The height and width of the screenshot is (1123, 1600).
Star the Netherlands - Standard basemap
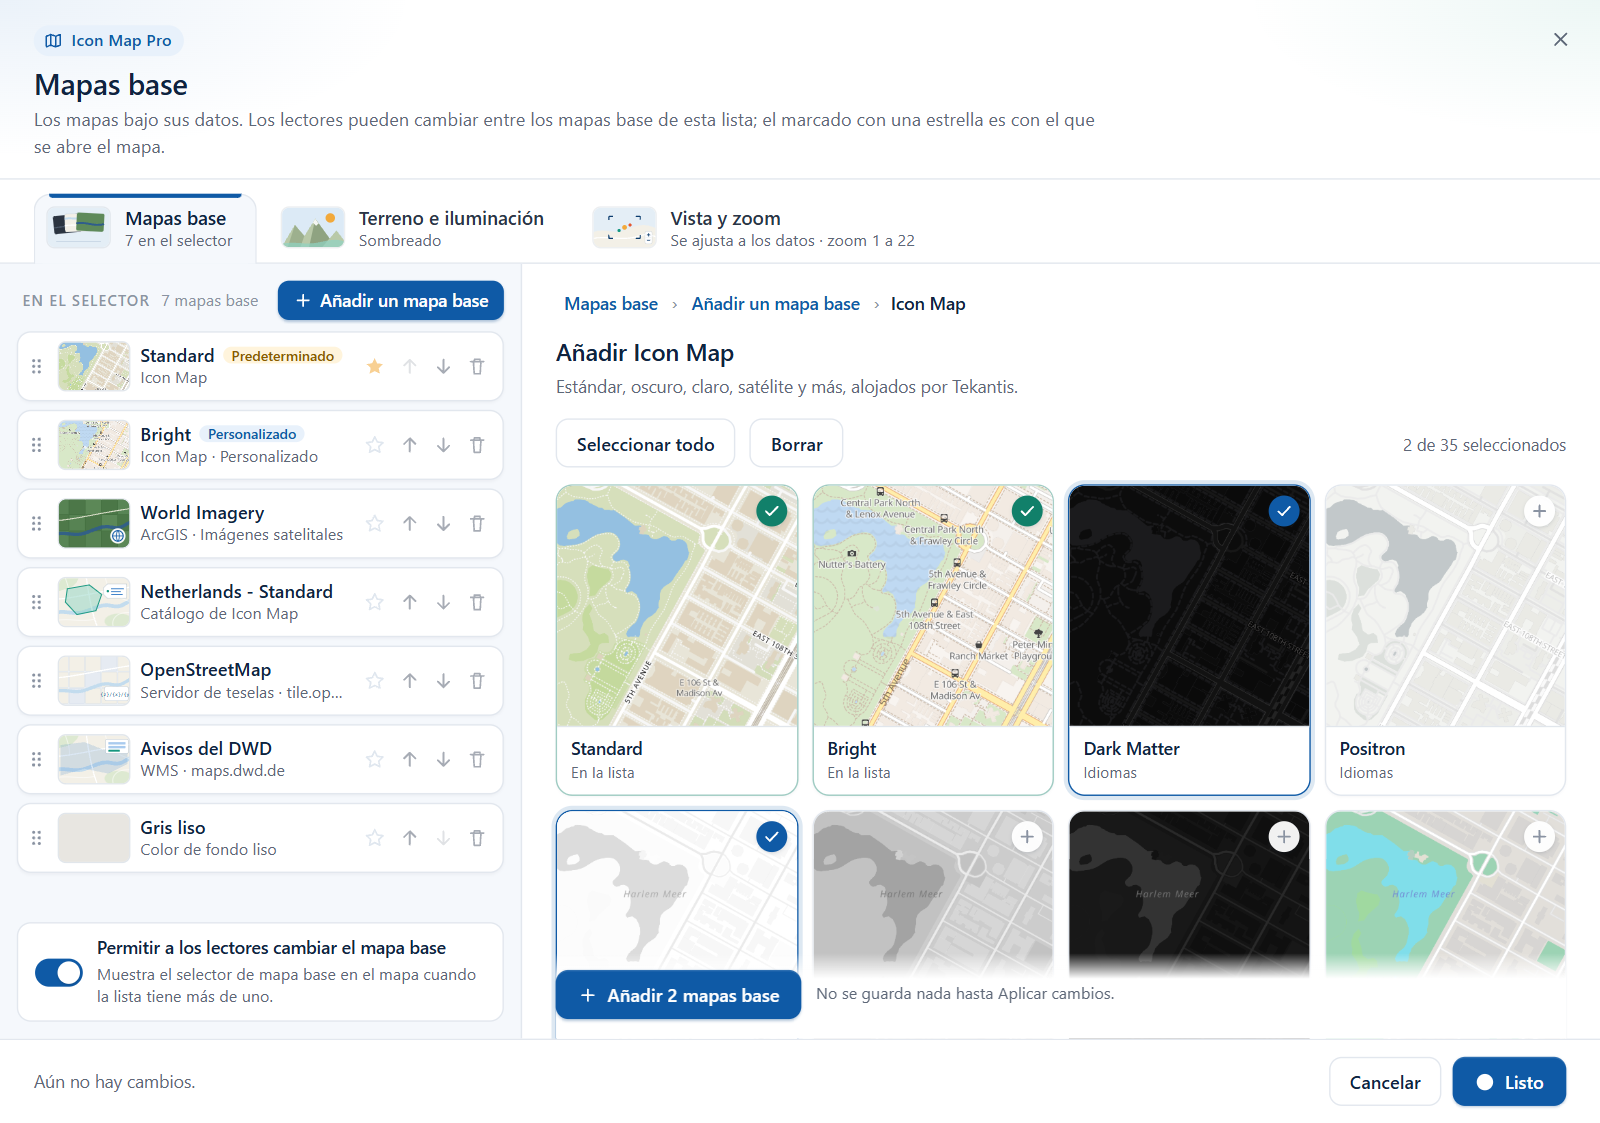pyautogui.click(x=375, y=602)
